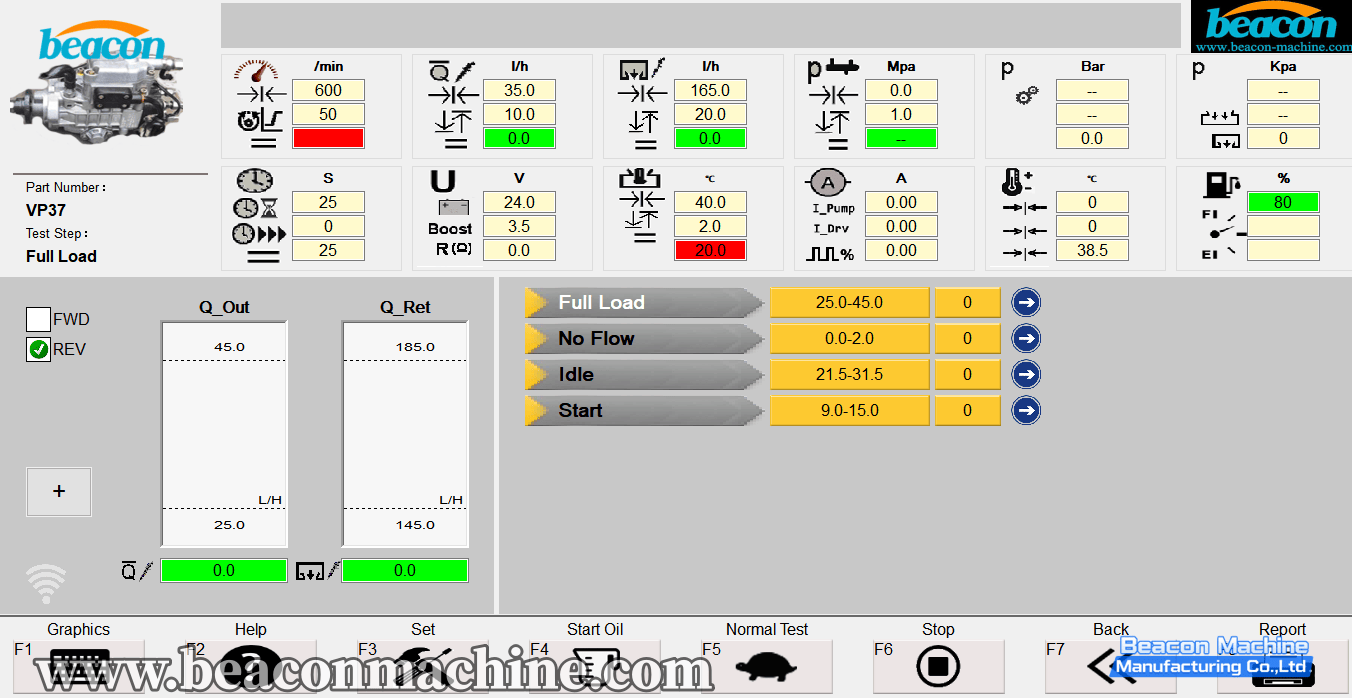1352x698 pixels.
Task: Click the 24.0 voltage setpoint field
Action: coord(519,202)
